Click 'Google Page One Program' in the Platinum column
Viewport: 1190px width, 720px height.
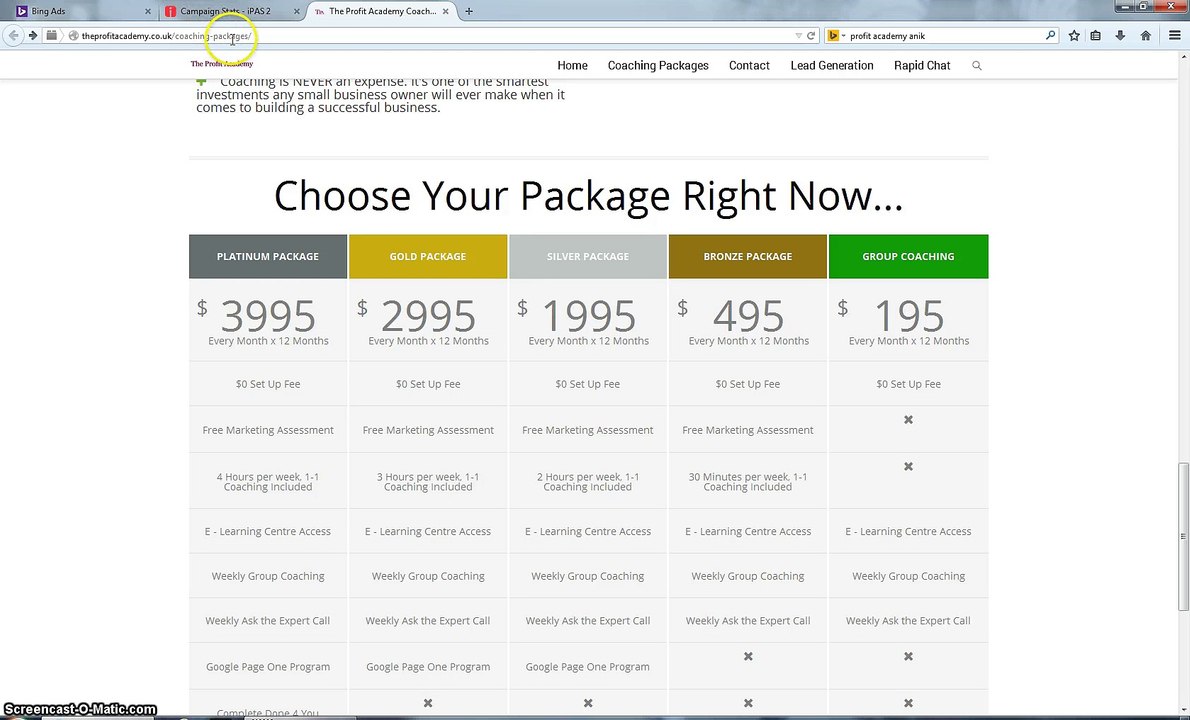point(268,667)
